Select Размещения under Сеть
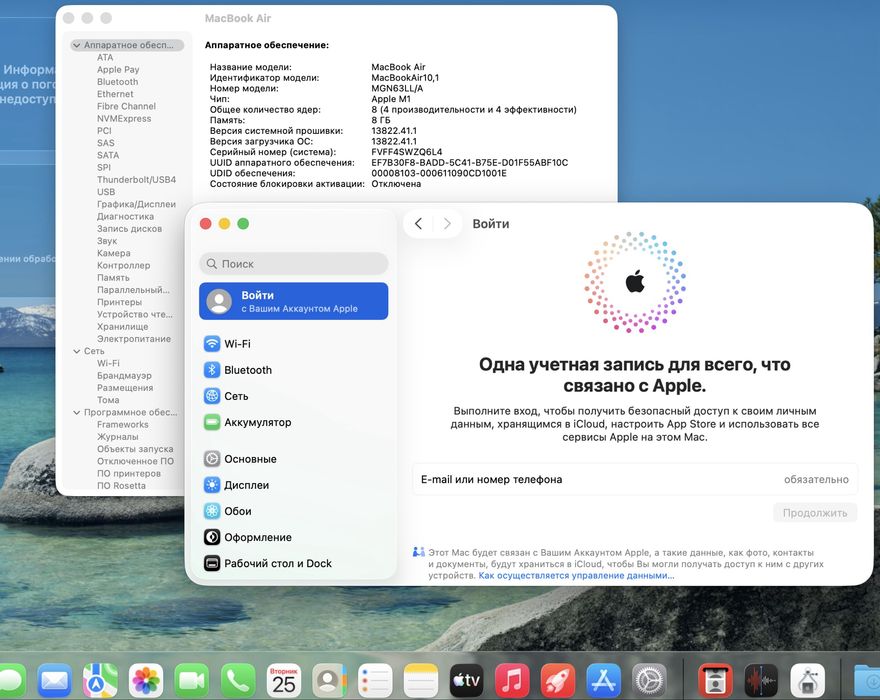Viewport: 880px width, 700px height. click(125, 387)
